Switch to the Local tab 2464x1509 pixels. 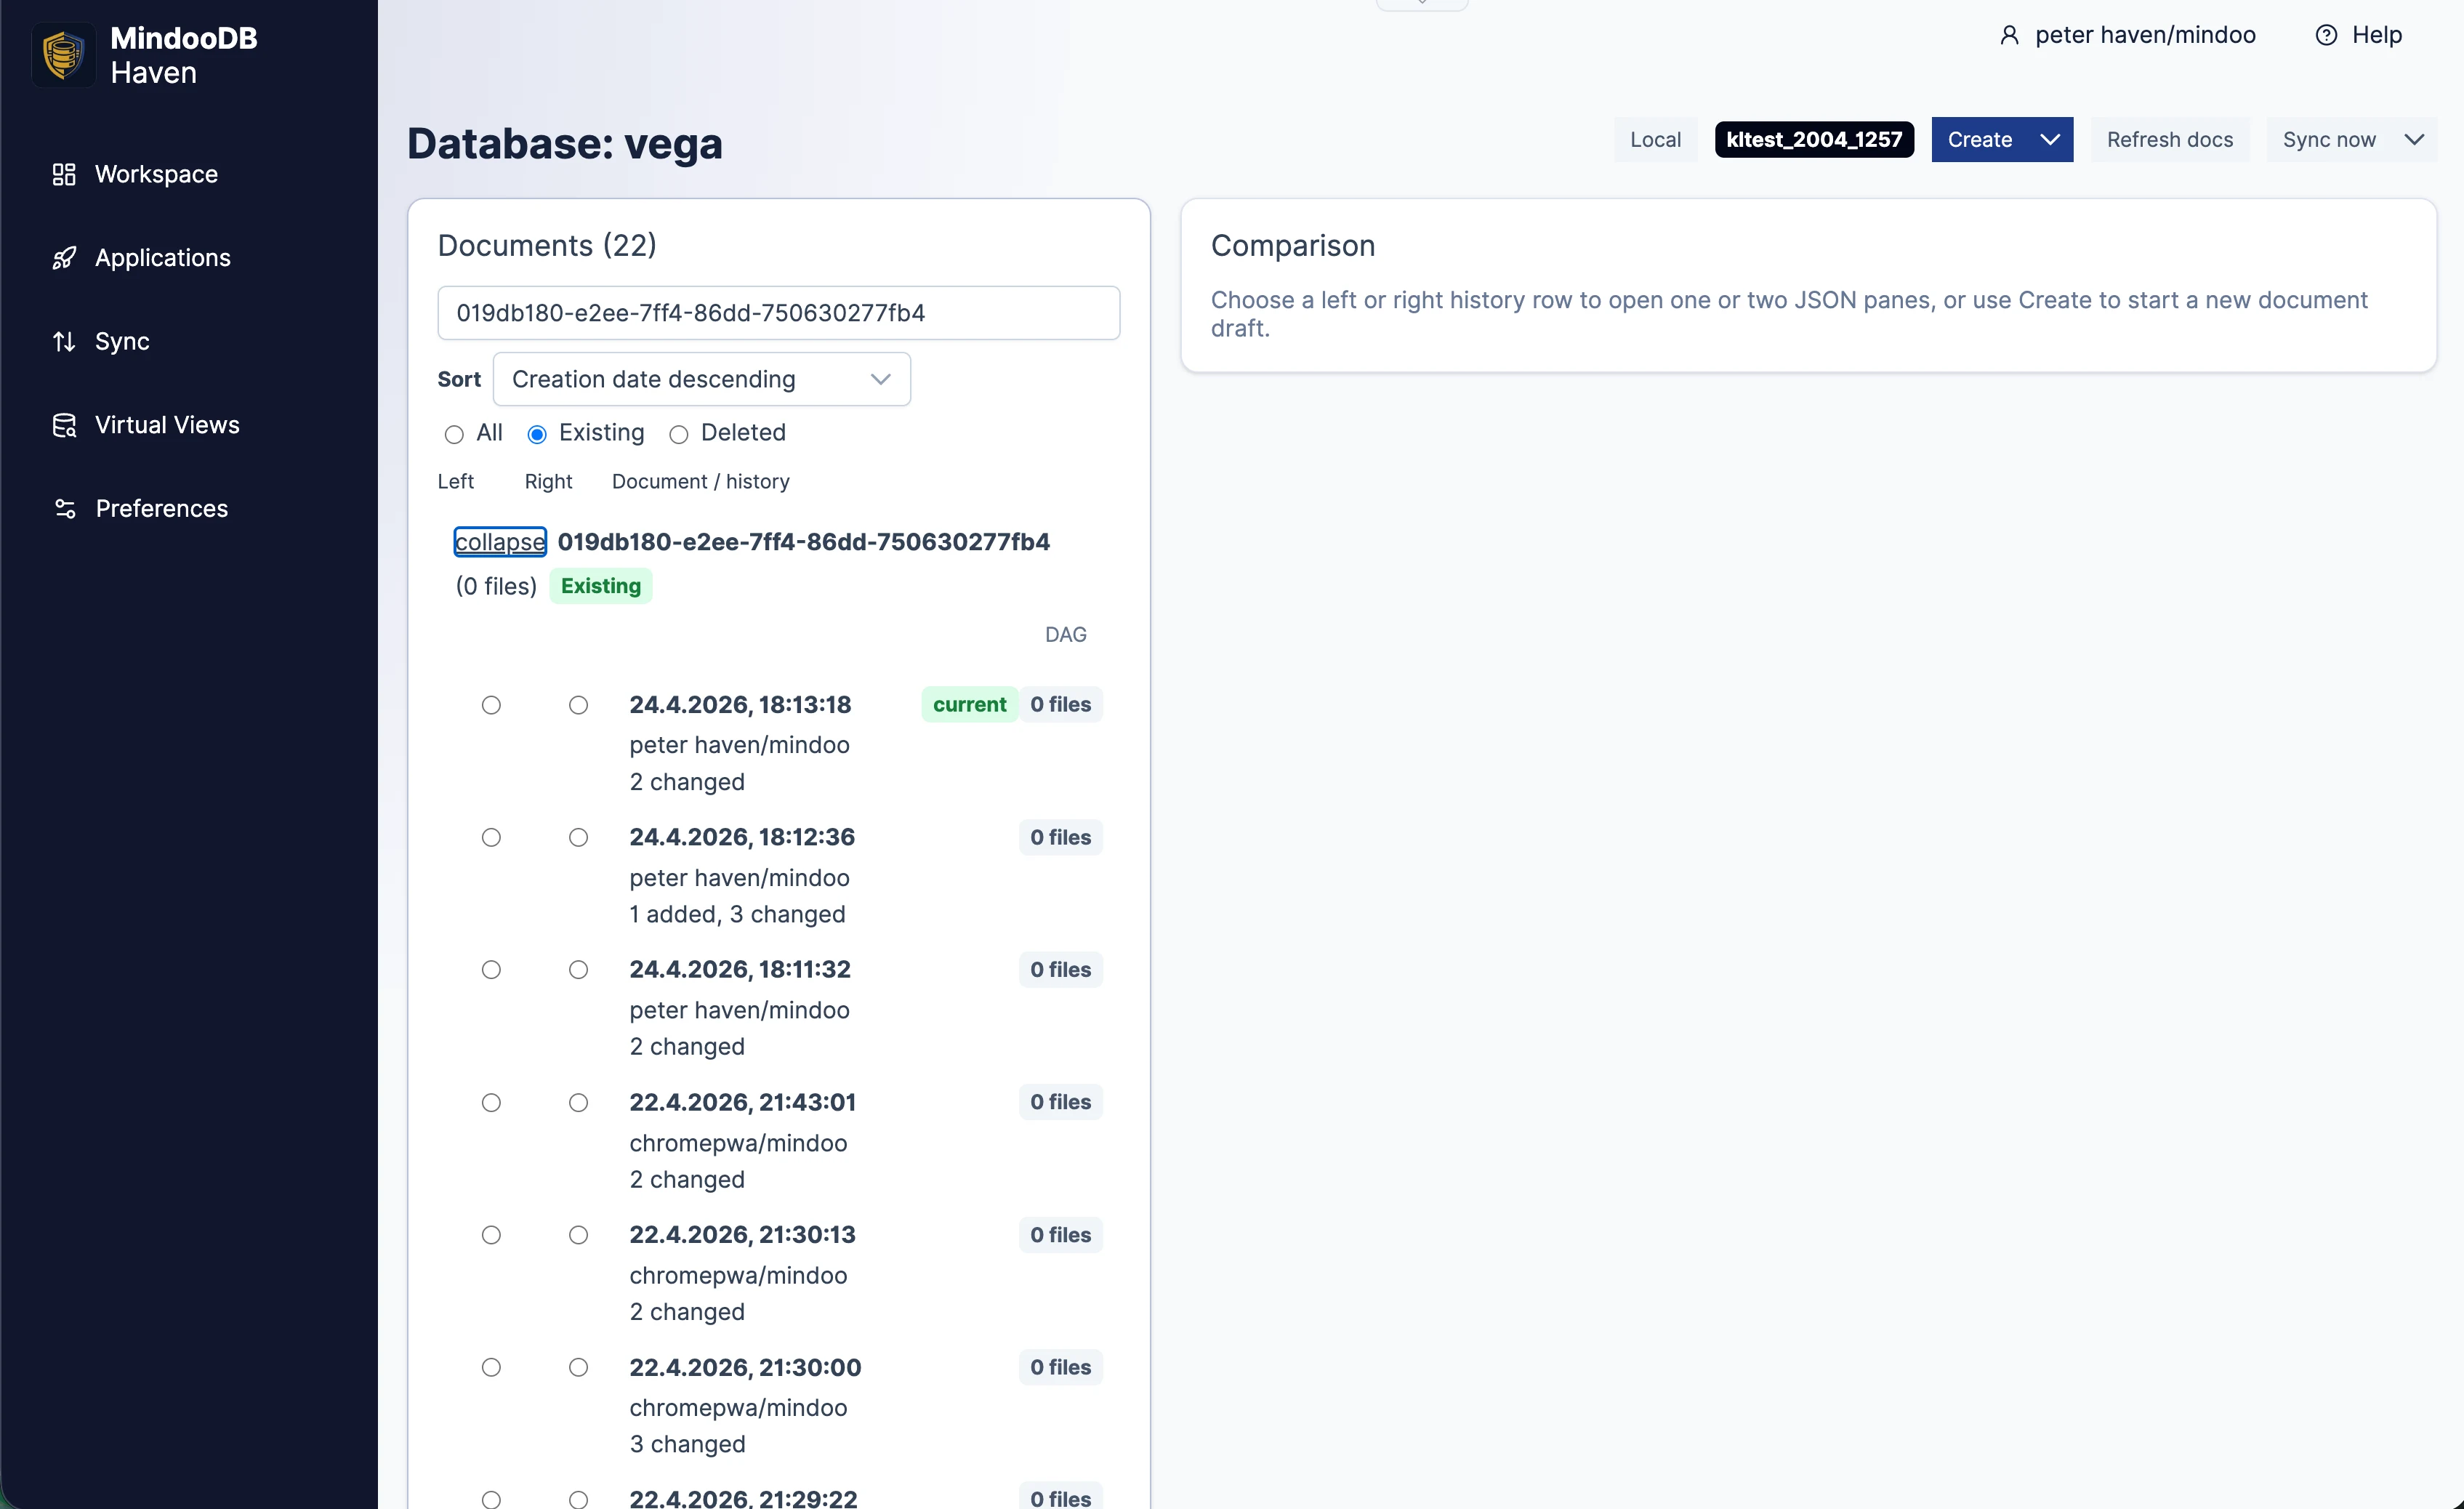click(x=1654, y=139)
